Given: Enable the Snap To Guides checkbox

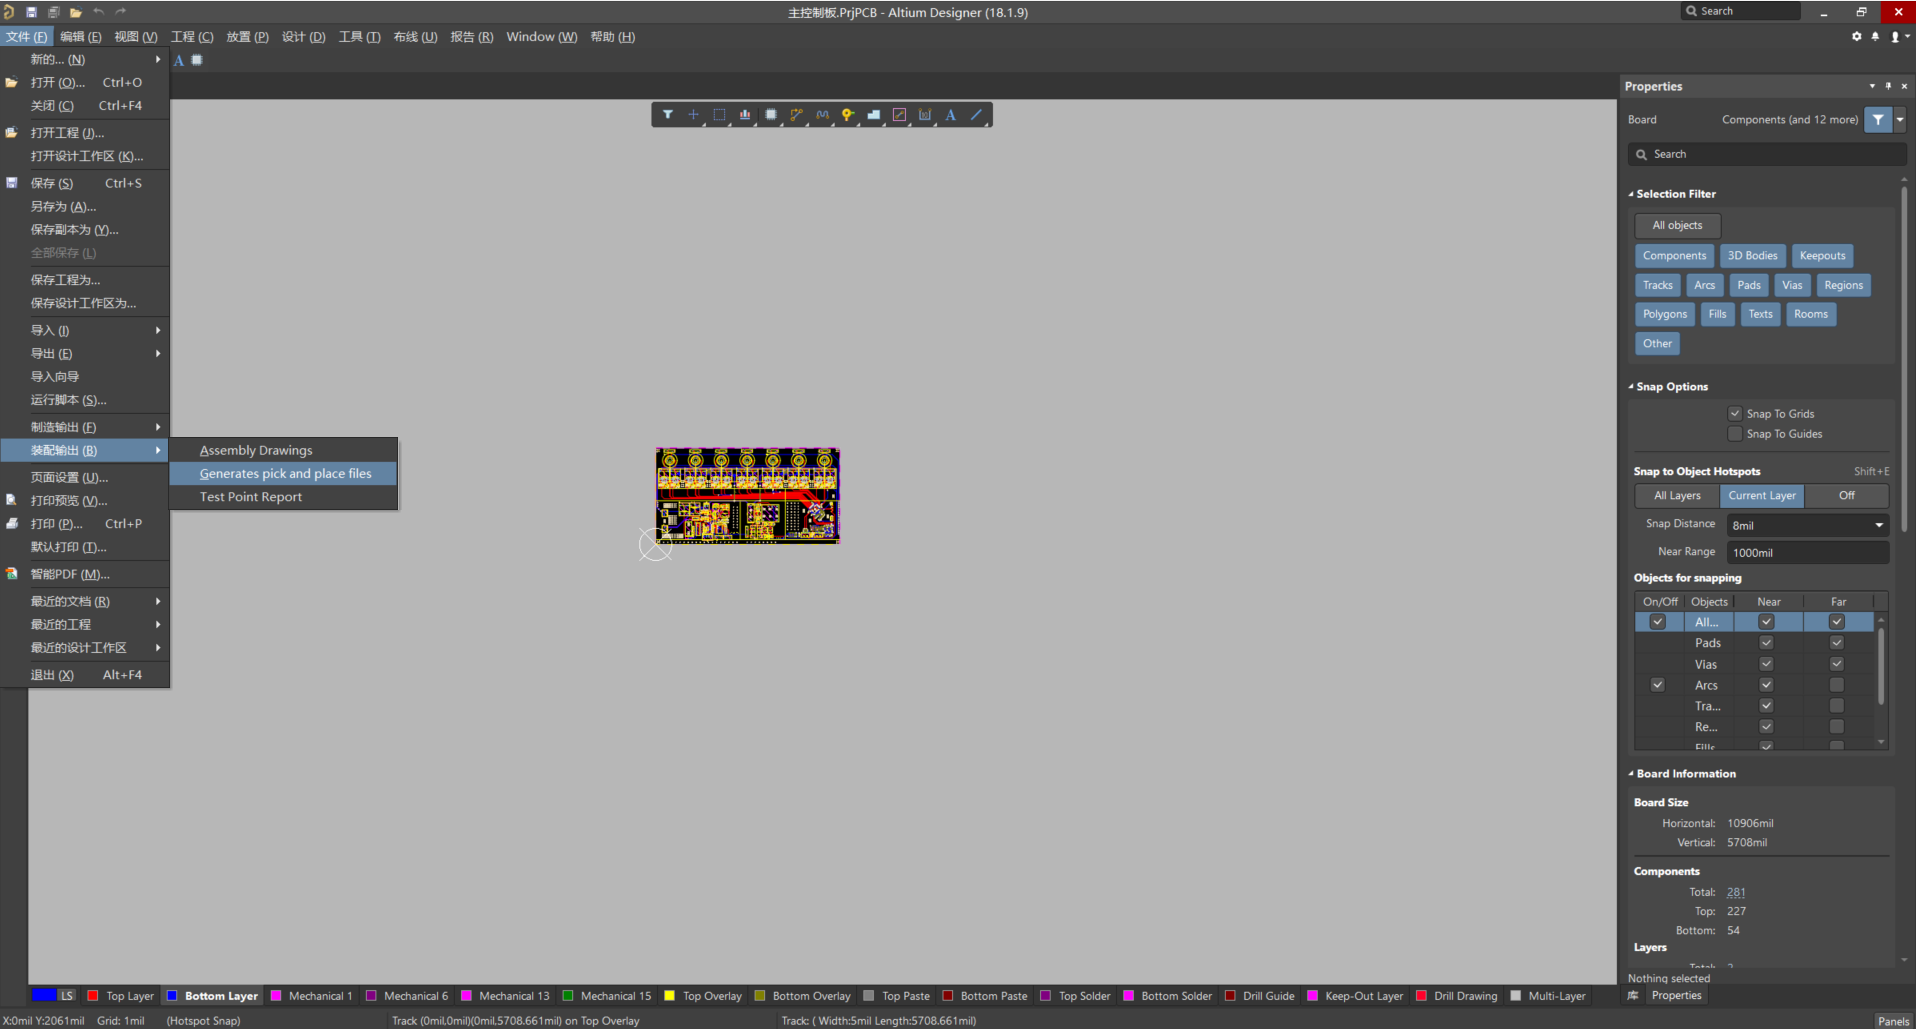Looking at the screenshot, I should coord(1735,434).
